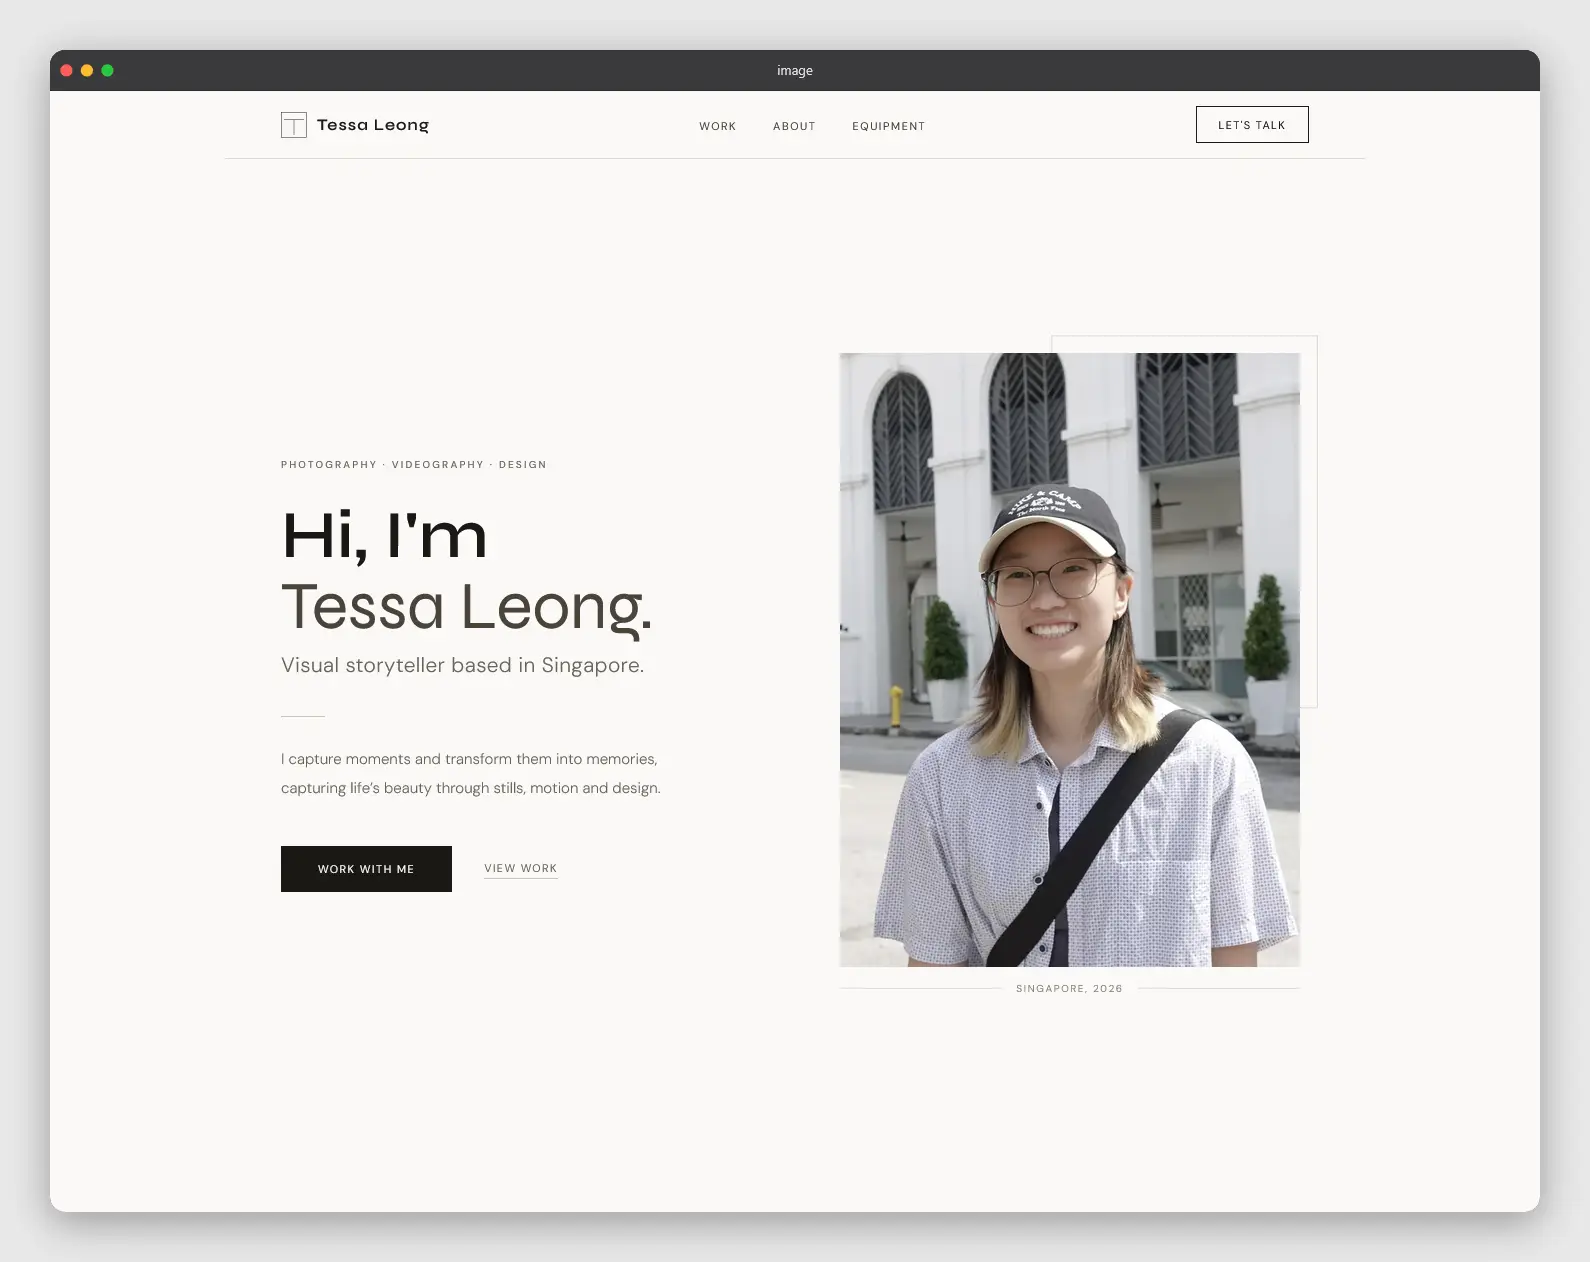Close the window with red button
The height and width of the screenshot is (1262, 1590).
click(67, 70)
